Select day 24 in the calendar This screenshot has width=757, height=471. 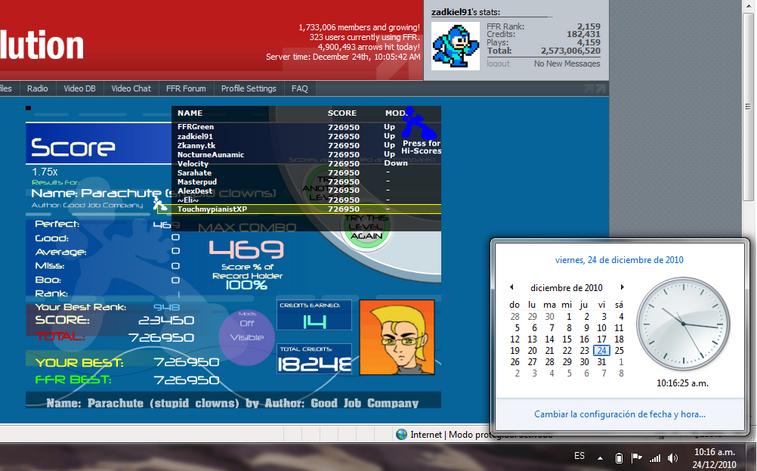[602, 350]
